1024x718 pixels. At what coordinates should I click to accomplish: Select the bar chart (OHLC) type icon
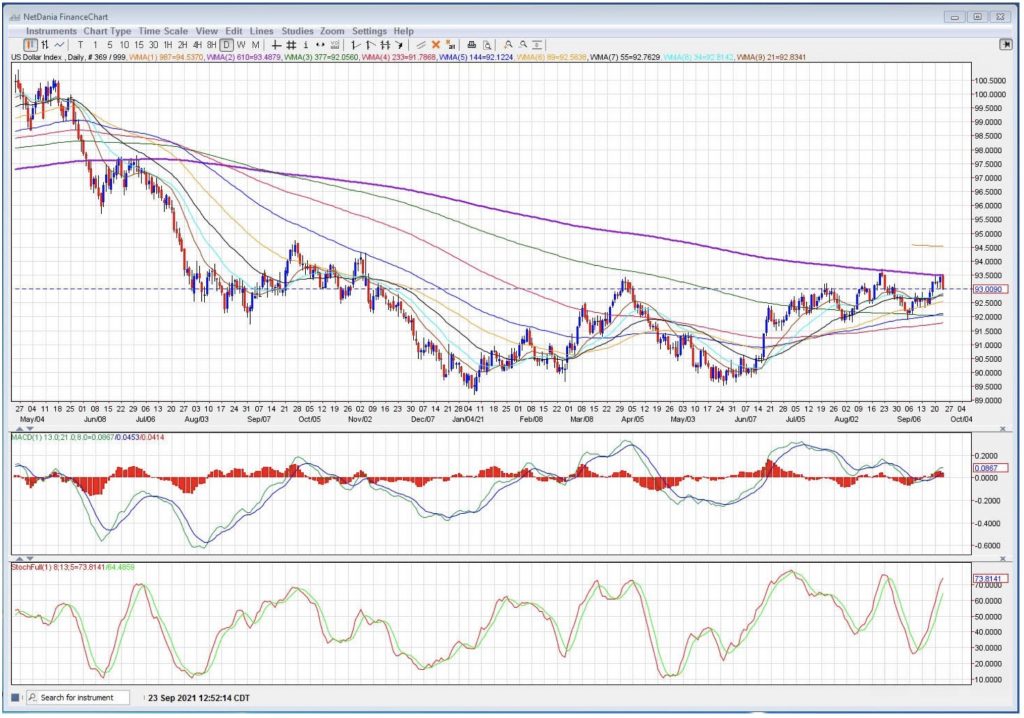[45, 45]
